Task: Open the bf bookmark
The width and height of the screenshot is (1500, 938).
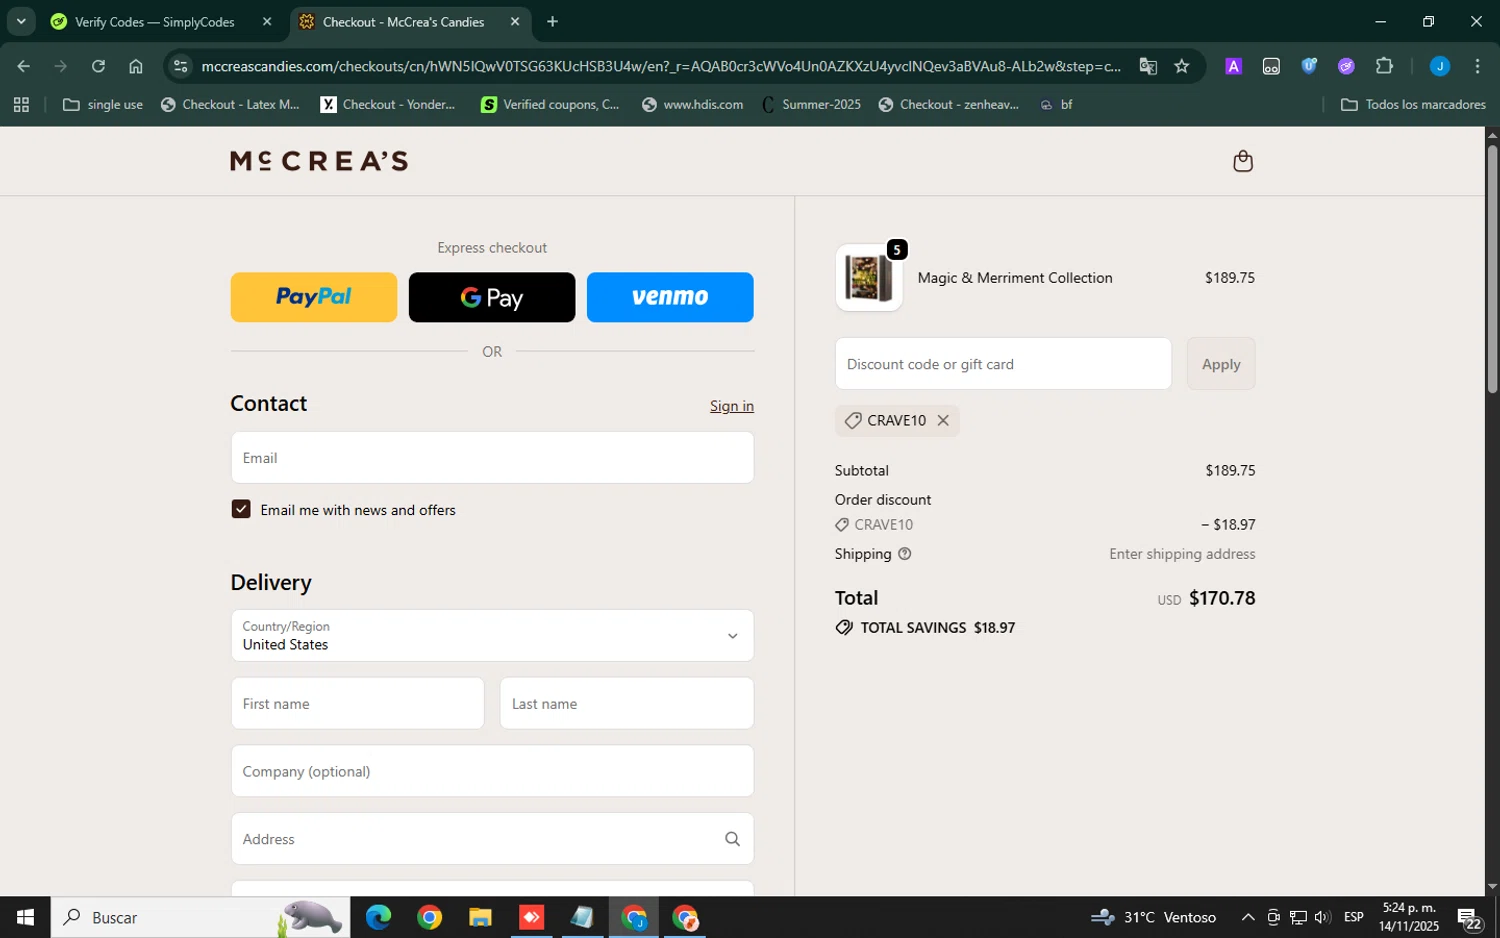Action: click(1057, 105)
